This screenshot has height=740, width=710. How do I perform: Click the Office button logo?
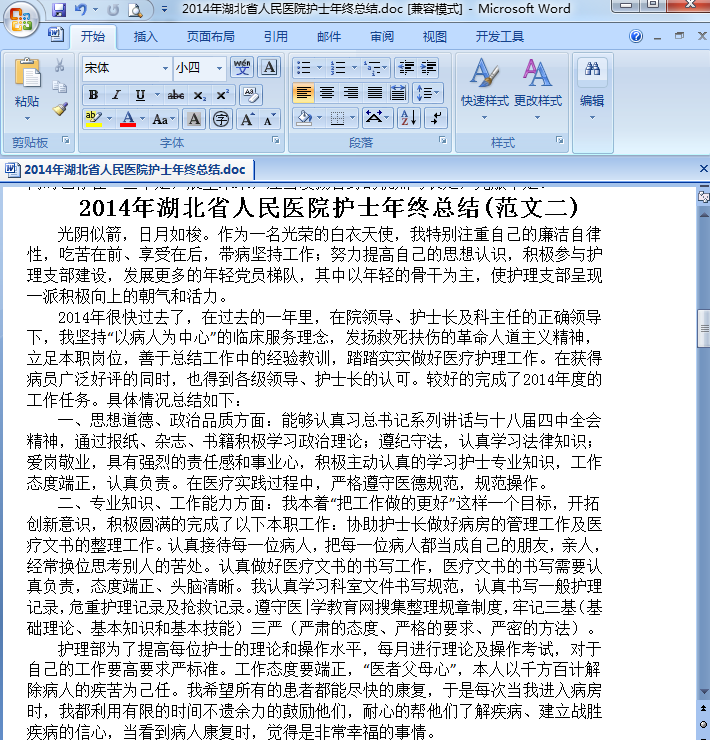click(x=21, y=19)
